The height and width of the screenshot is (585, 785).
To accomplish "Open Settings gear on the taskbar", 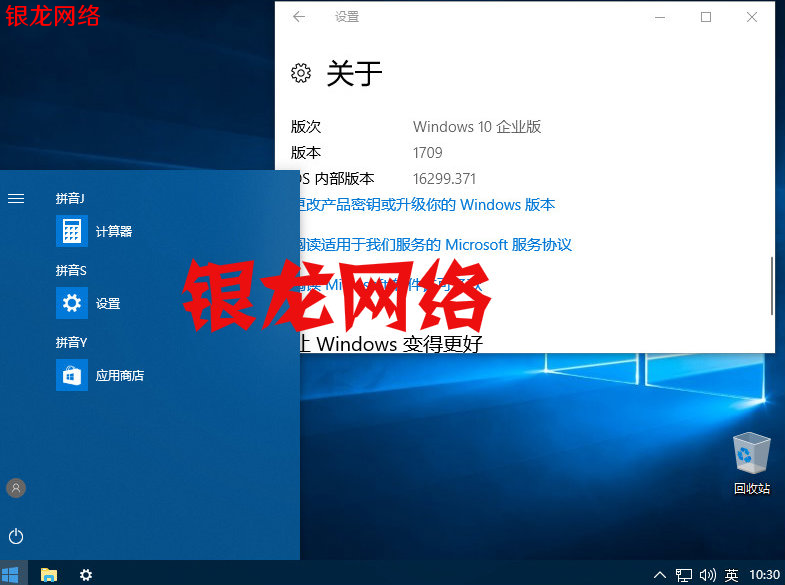I will tap(86, 574).
